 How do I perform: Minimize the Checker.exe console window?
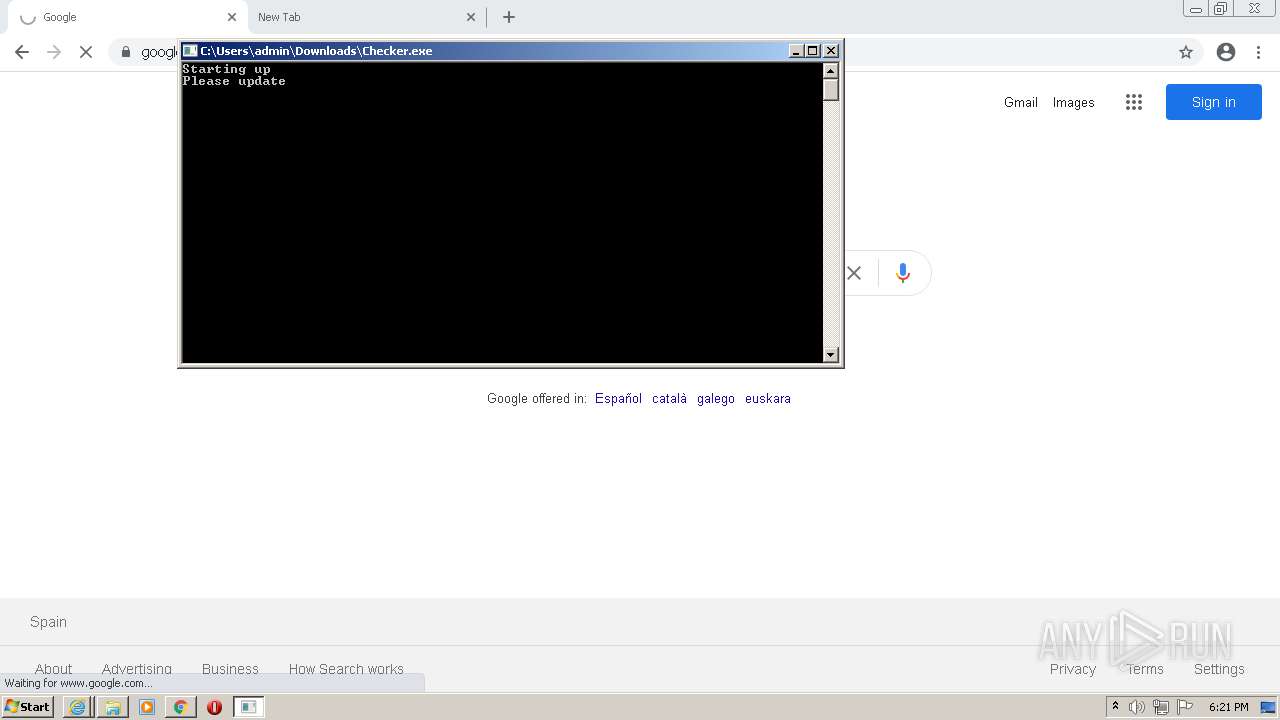coord(796,51)
